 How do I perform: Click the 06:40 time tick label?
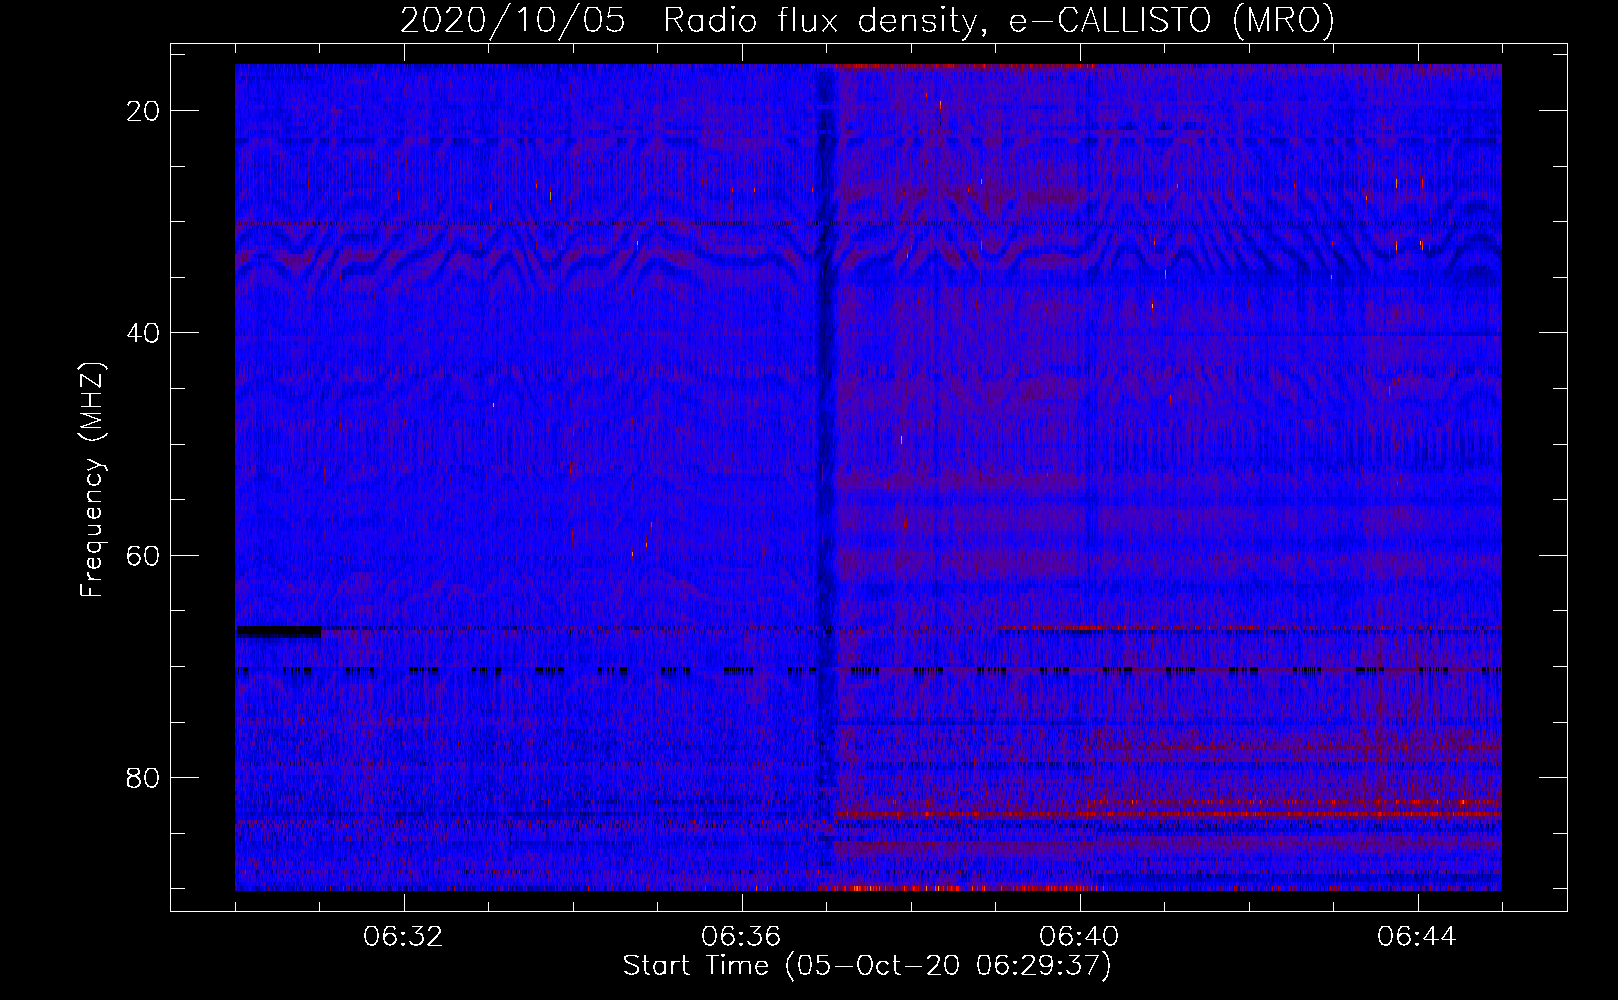1080,937
